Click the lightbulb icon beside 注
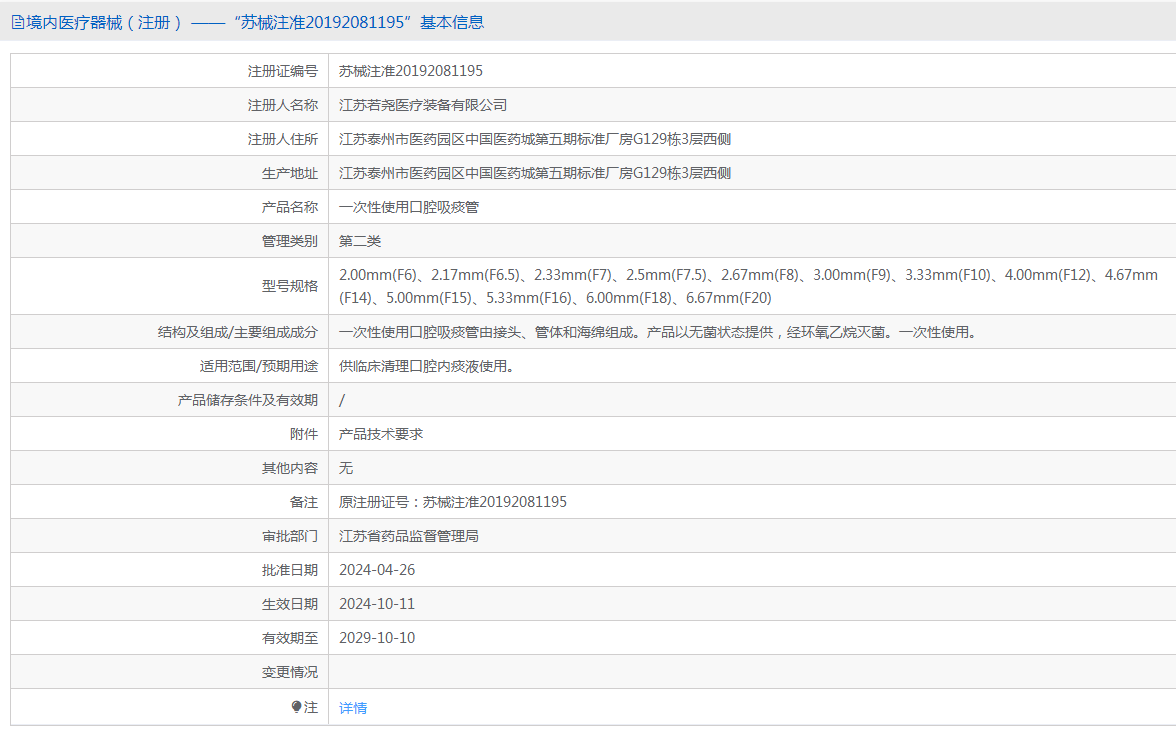Screen dimensions: 1176x729 click(x=296, y=707)
